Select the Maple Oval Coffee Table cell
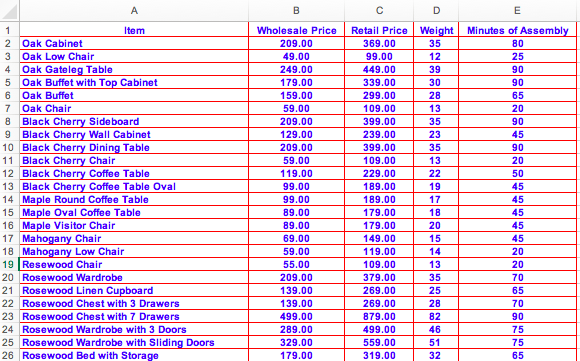This screenshot has width=580, height=361. coord(134,212)
